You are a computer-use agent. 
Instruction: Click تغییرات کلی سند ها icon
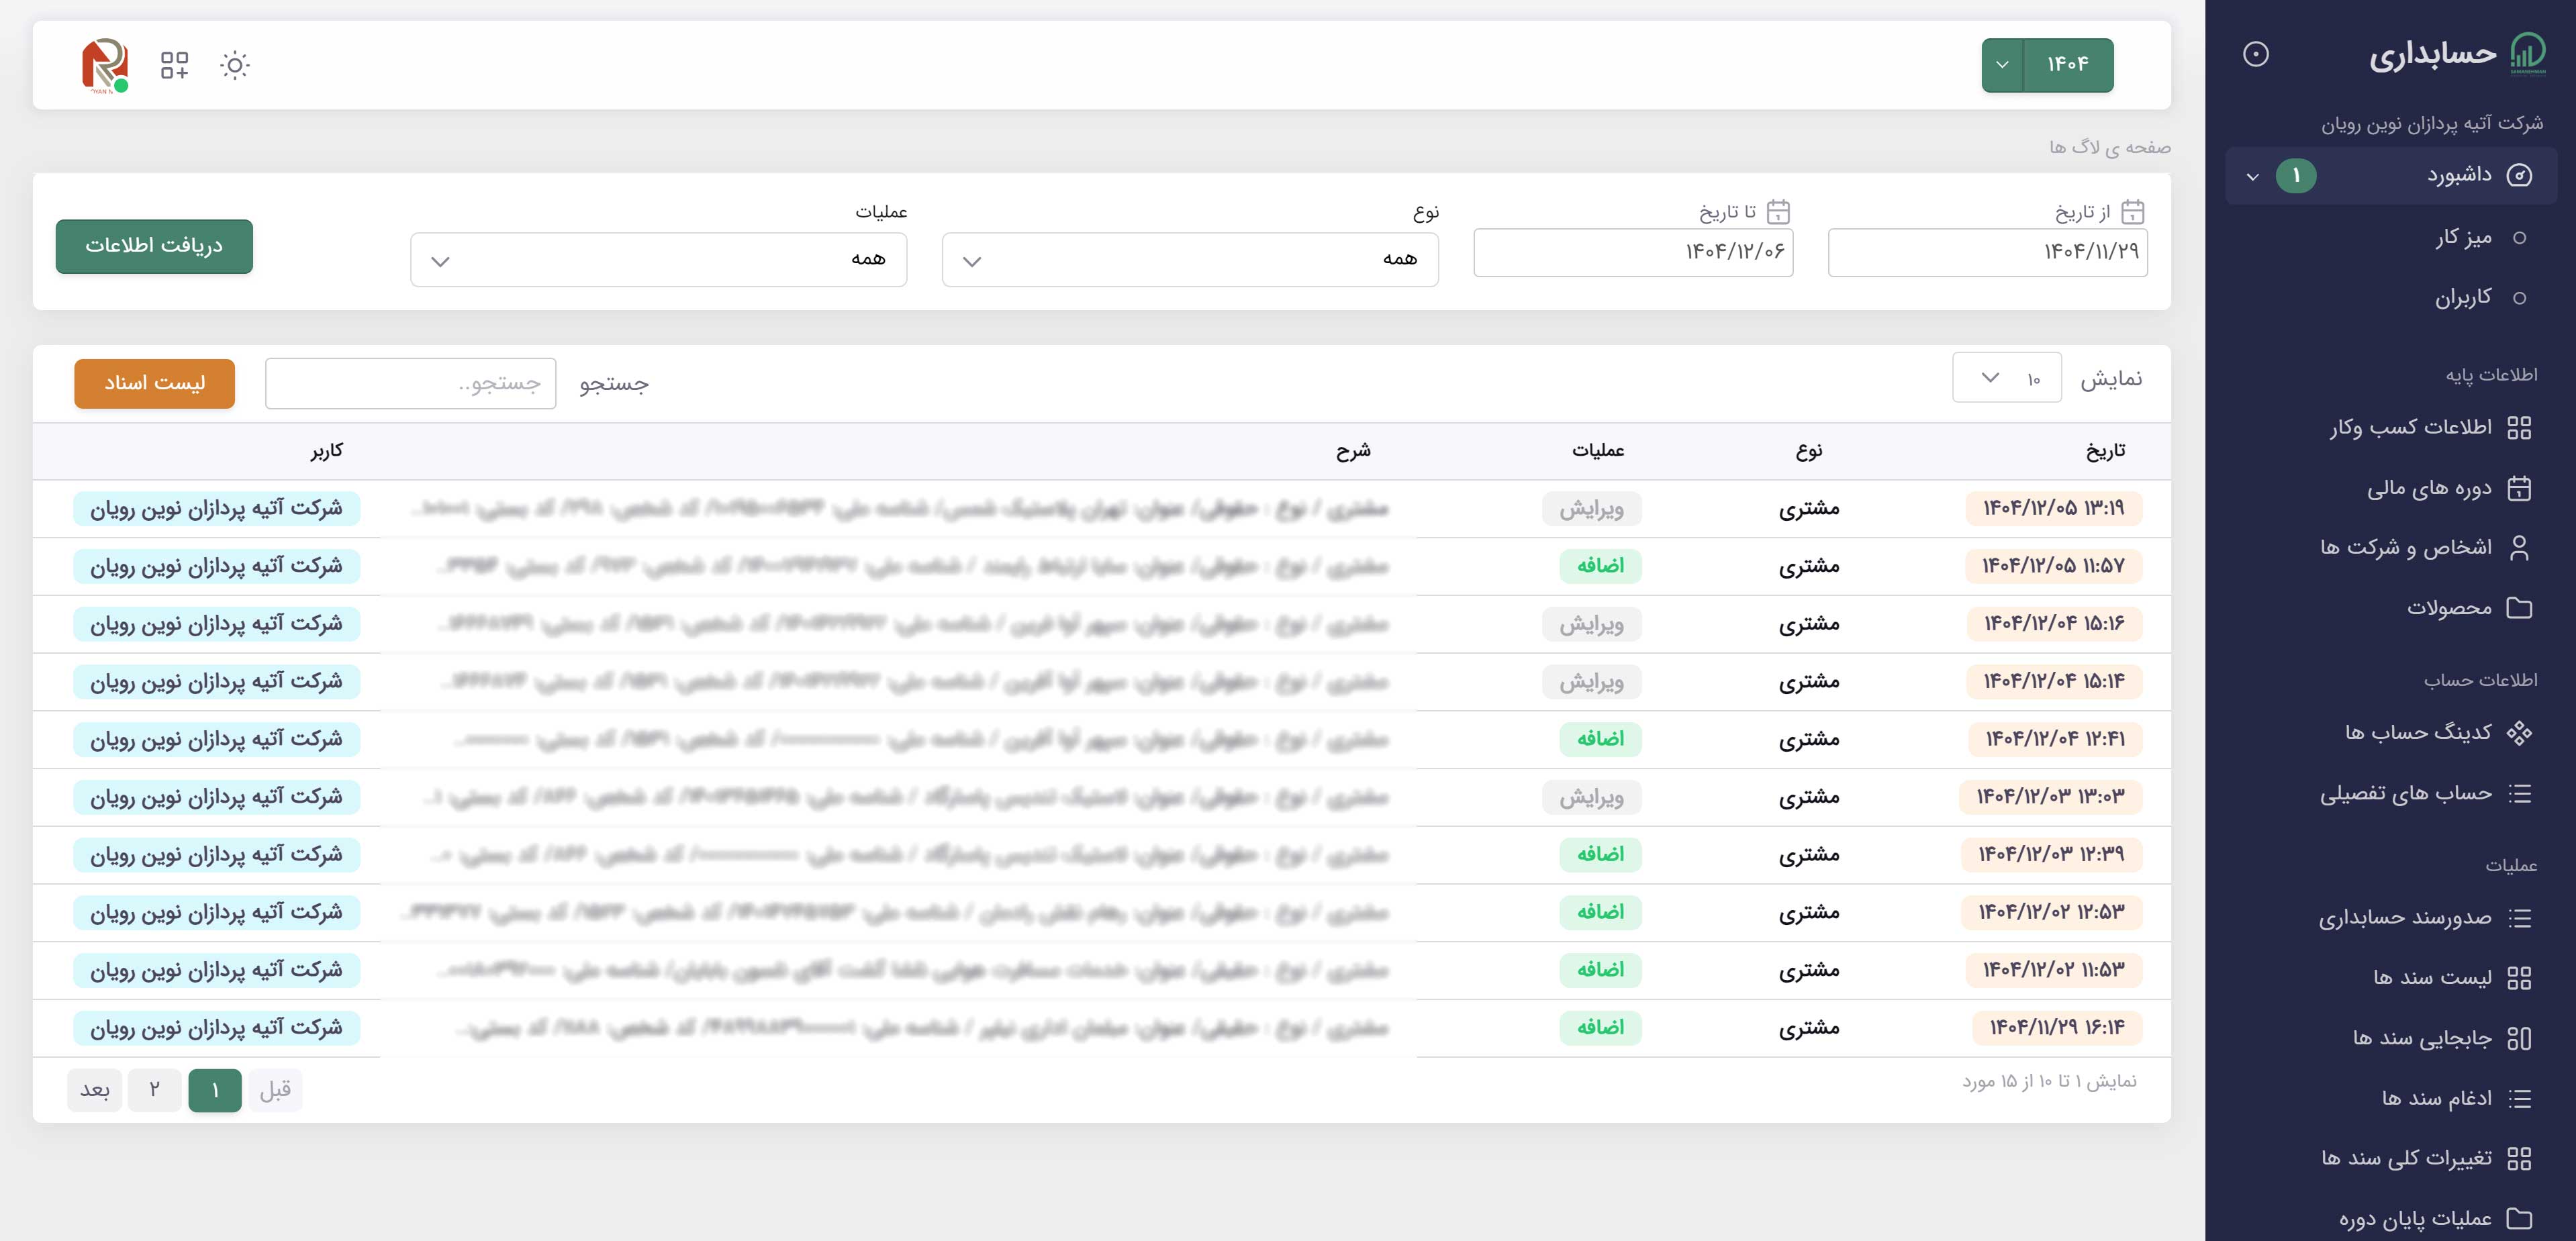[2519, 1158]
